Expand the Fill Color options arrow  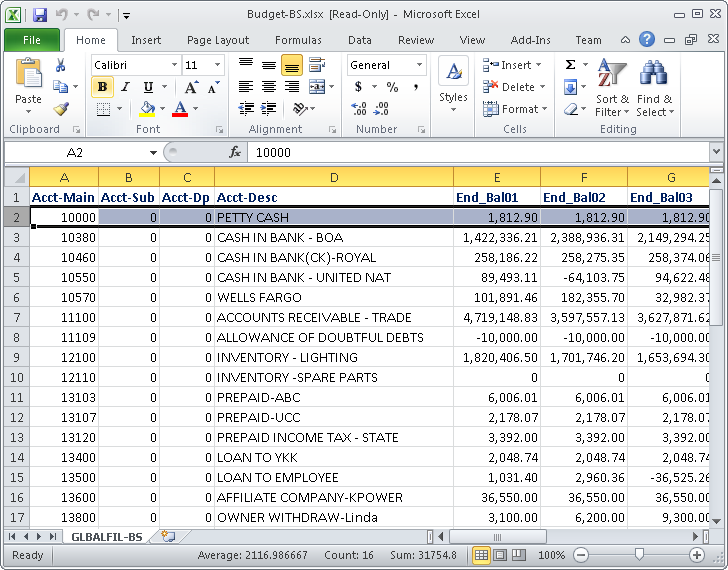click(x=162, y=109)
